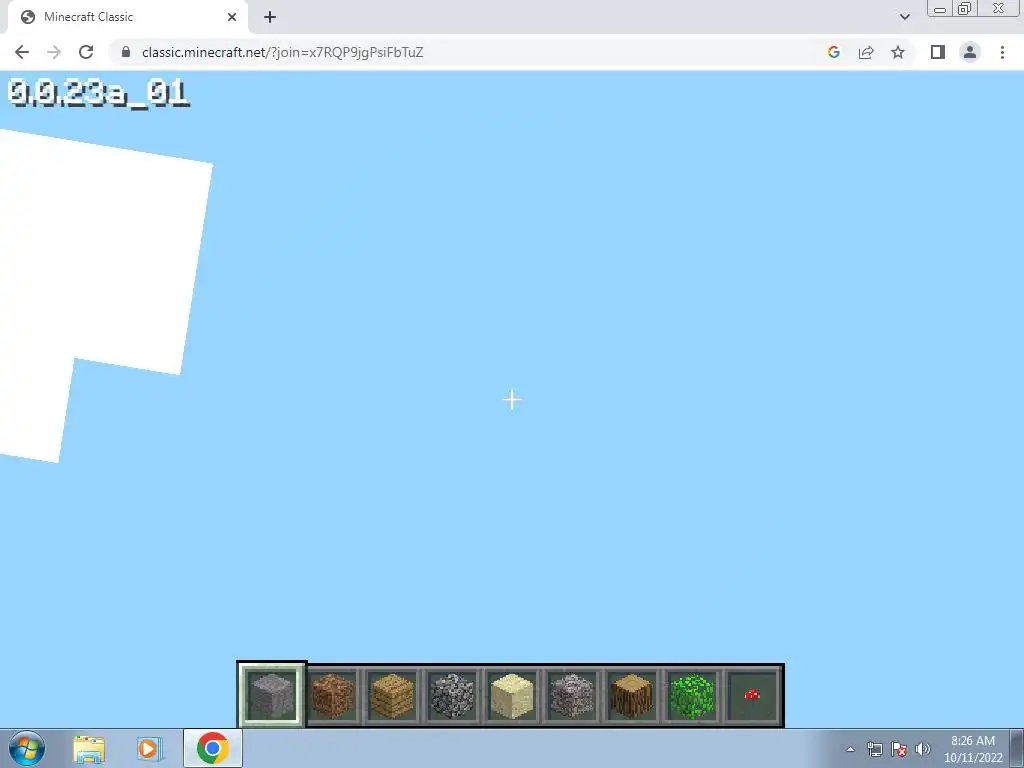Reload the Minecraft Classic page
The width and height of the screenshot is (1024, 768).
(x=86, y=52)
